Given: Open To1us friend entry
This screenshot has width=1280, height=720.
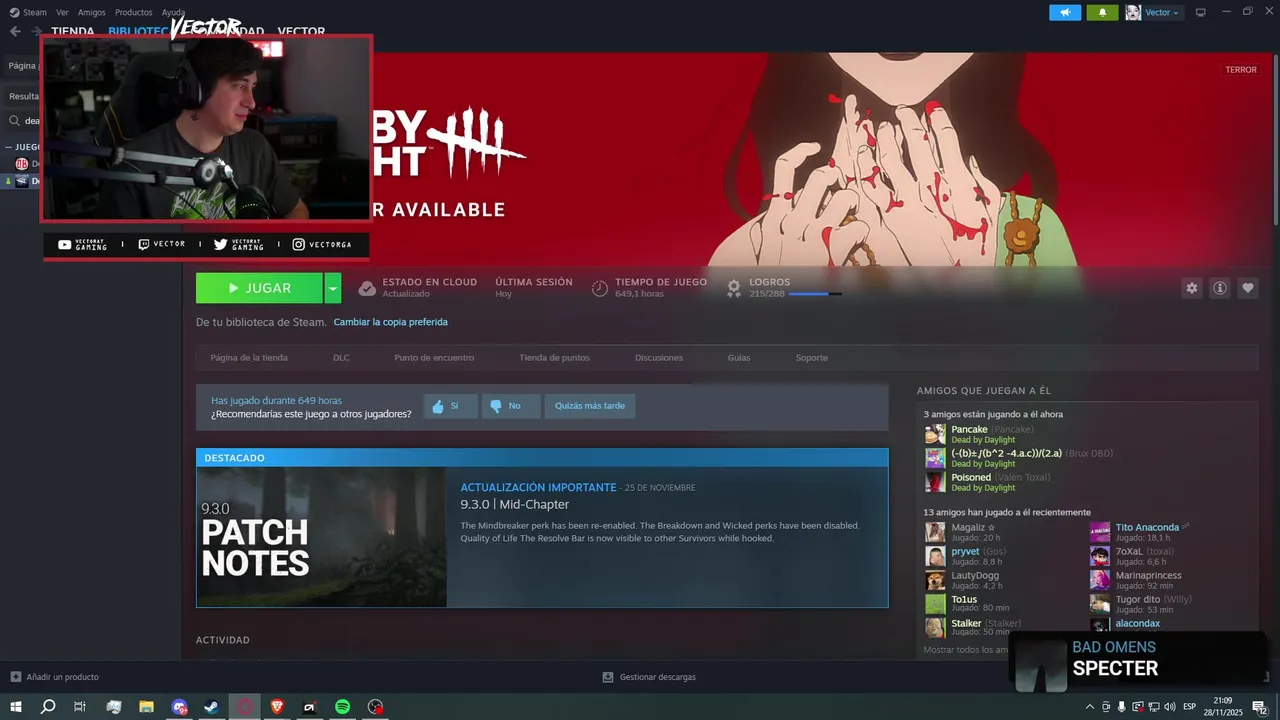Looking at the screenshot, I should click(x=964, y=599).
